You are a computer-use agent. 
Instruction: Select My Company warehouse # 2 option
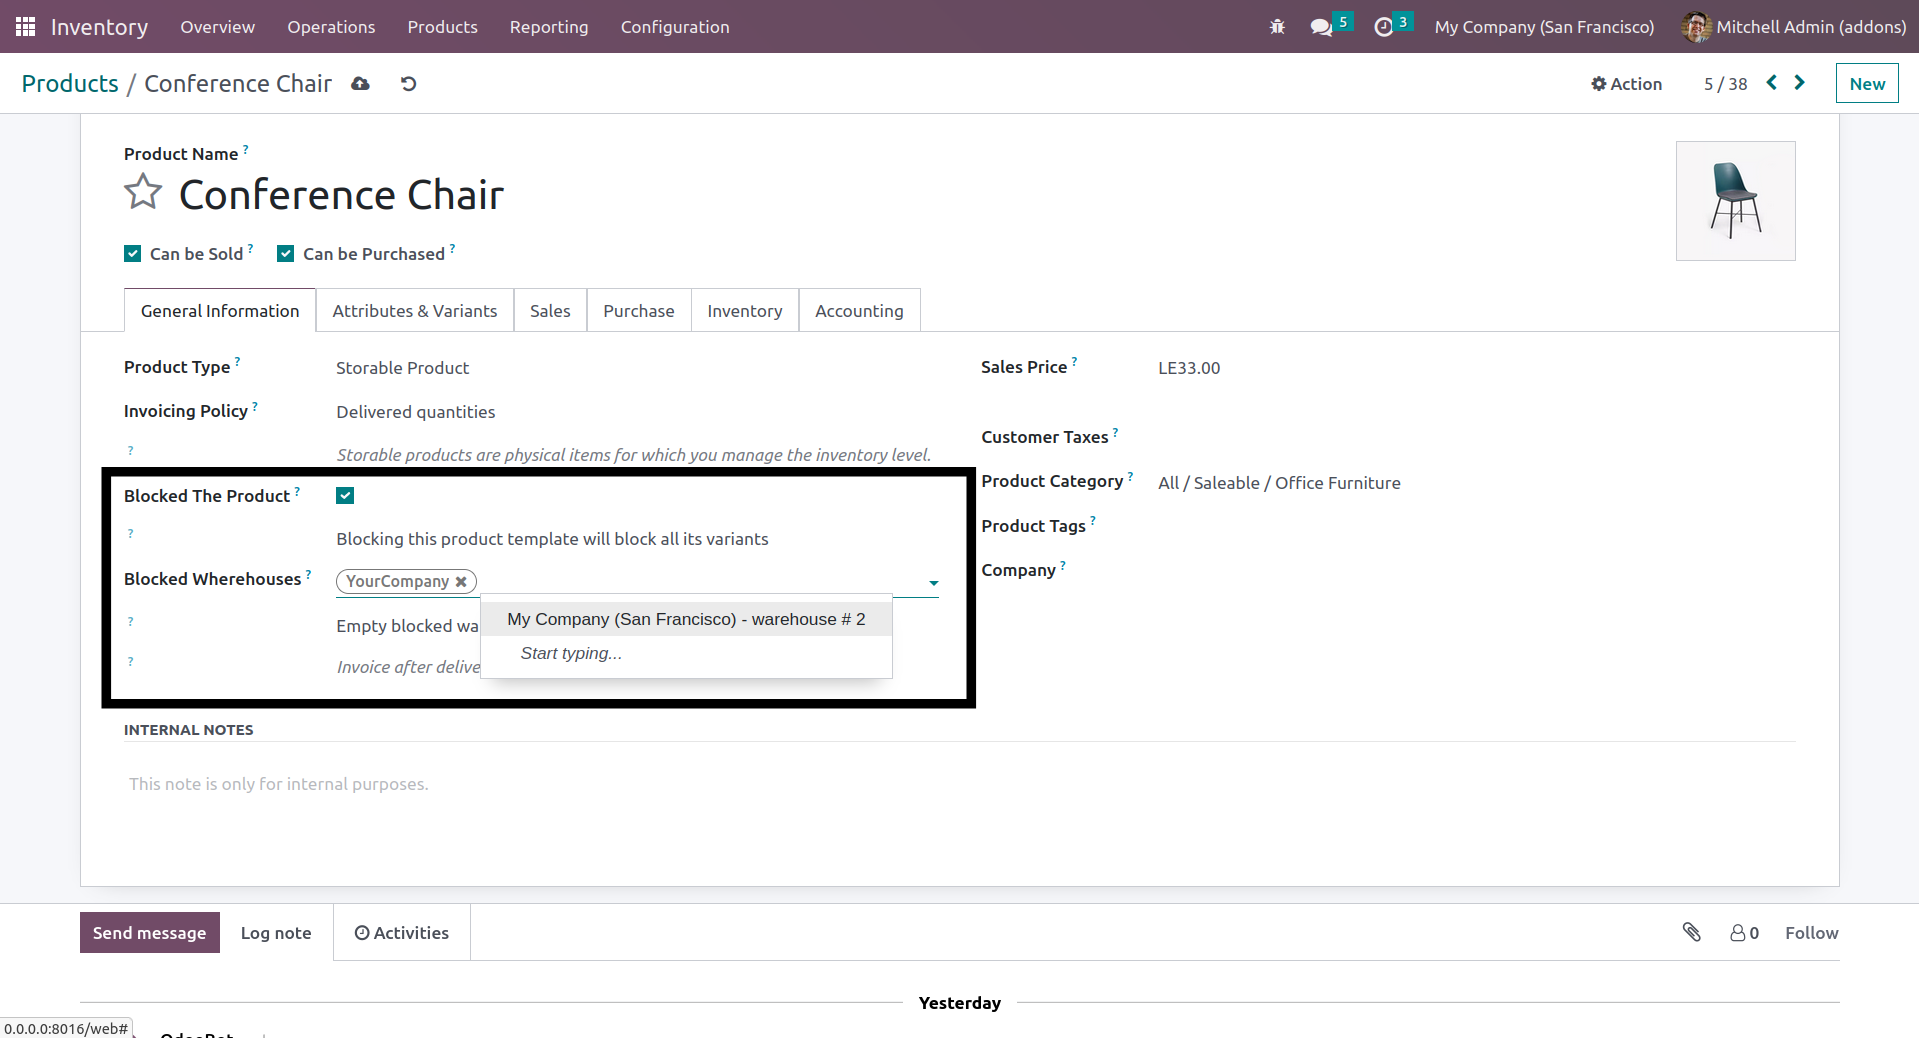pos(686,619)
